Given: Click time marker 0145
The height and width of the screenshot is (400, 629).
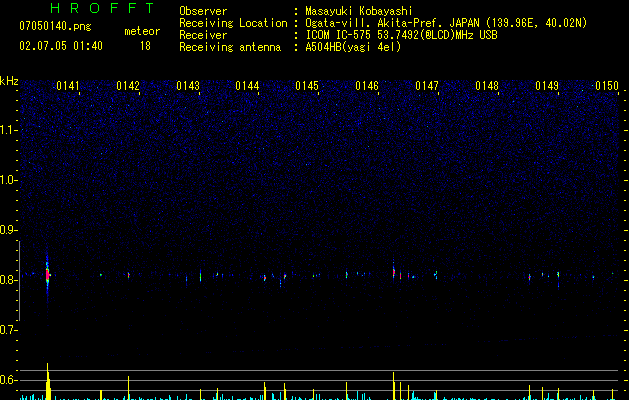Looking at the screenshot, I should click(x=307, y=86).
